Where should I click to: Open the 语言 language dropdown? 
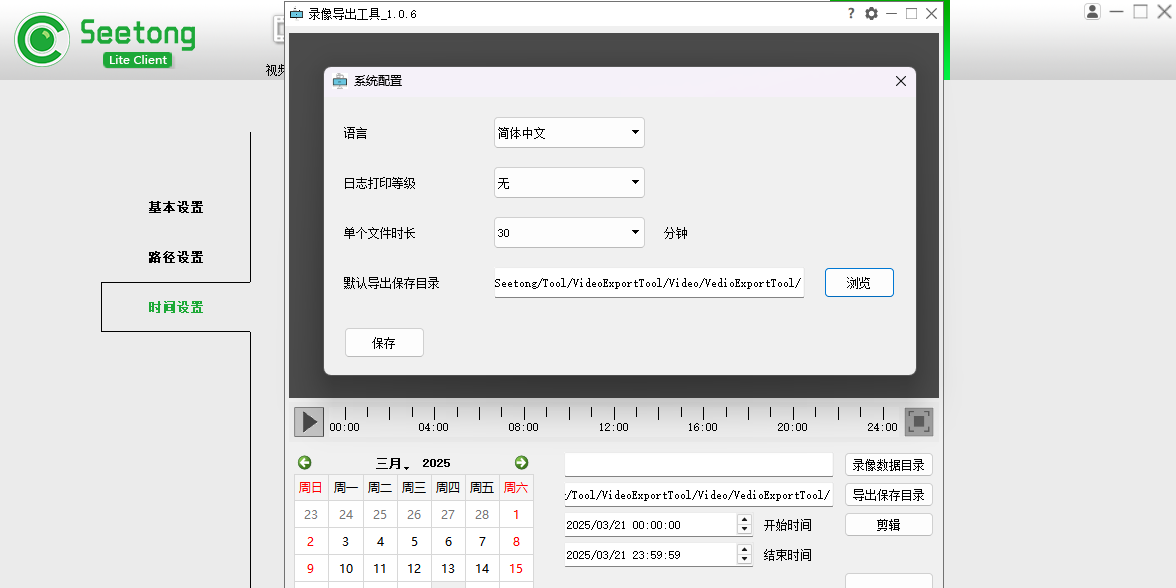coord(569,133)
